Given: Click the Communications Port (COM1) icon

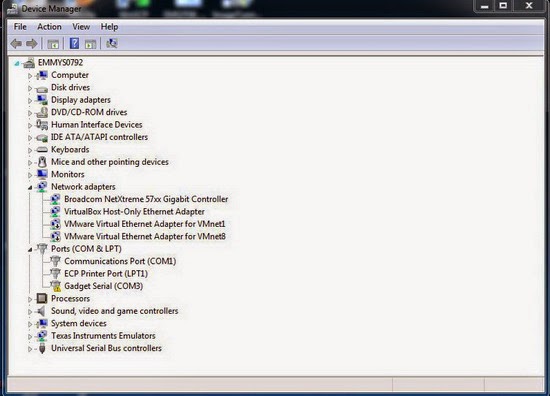Looking at the screenshot, I should 55,261.
